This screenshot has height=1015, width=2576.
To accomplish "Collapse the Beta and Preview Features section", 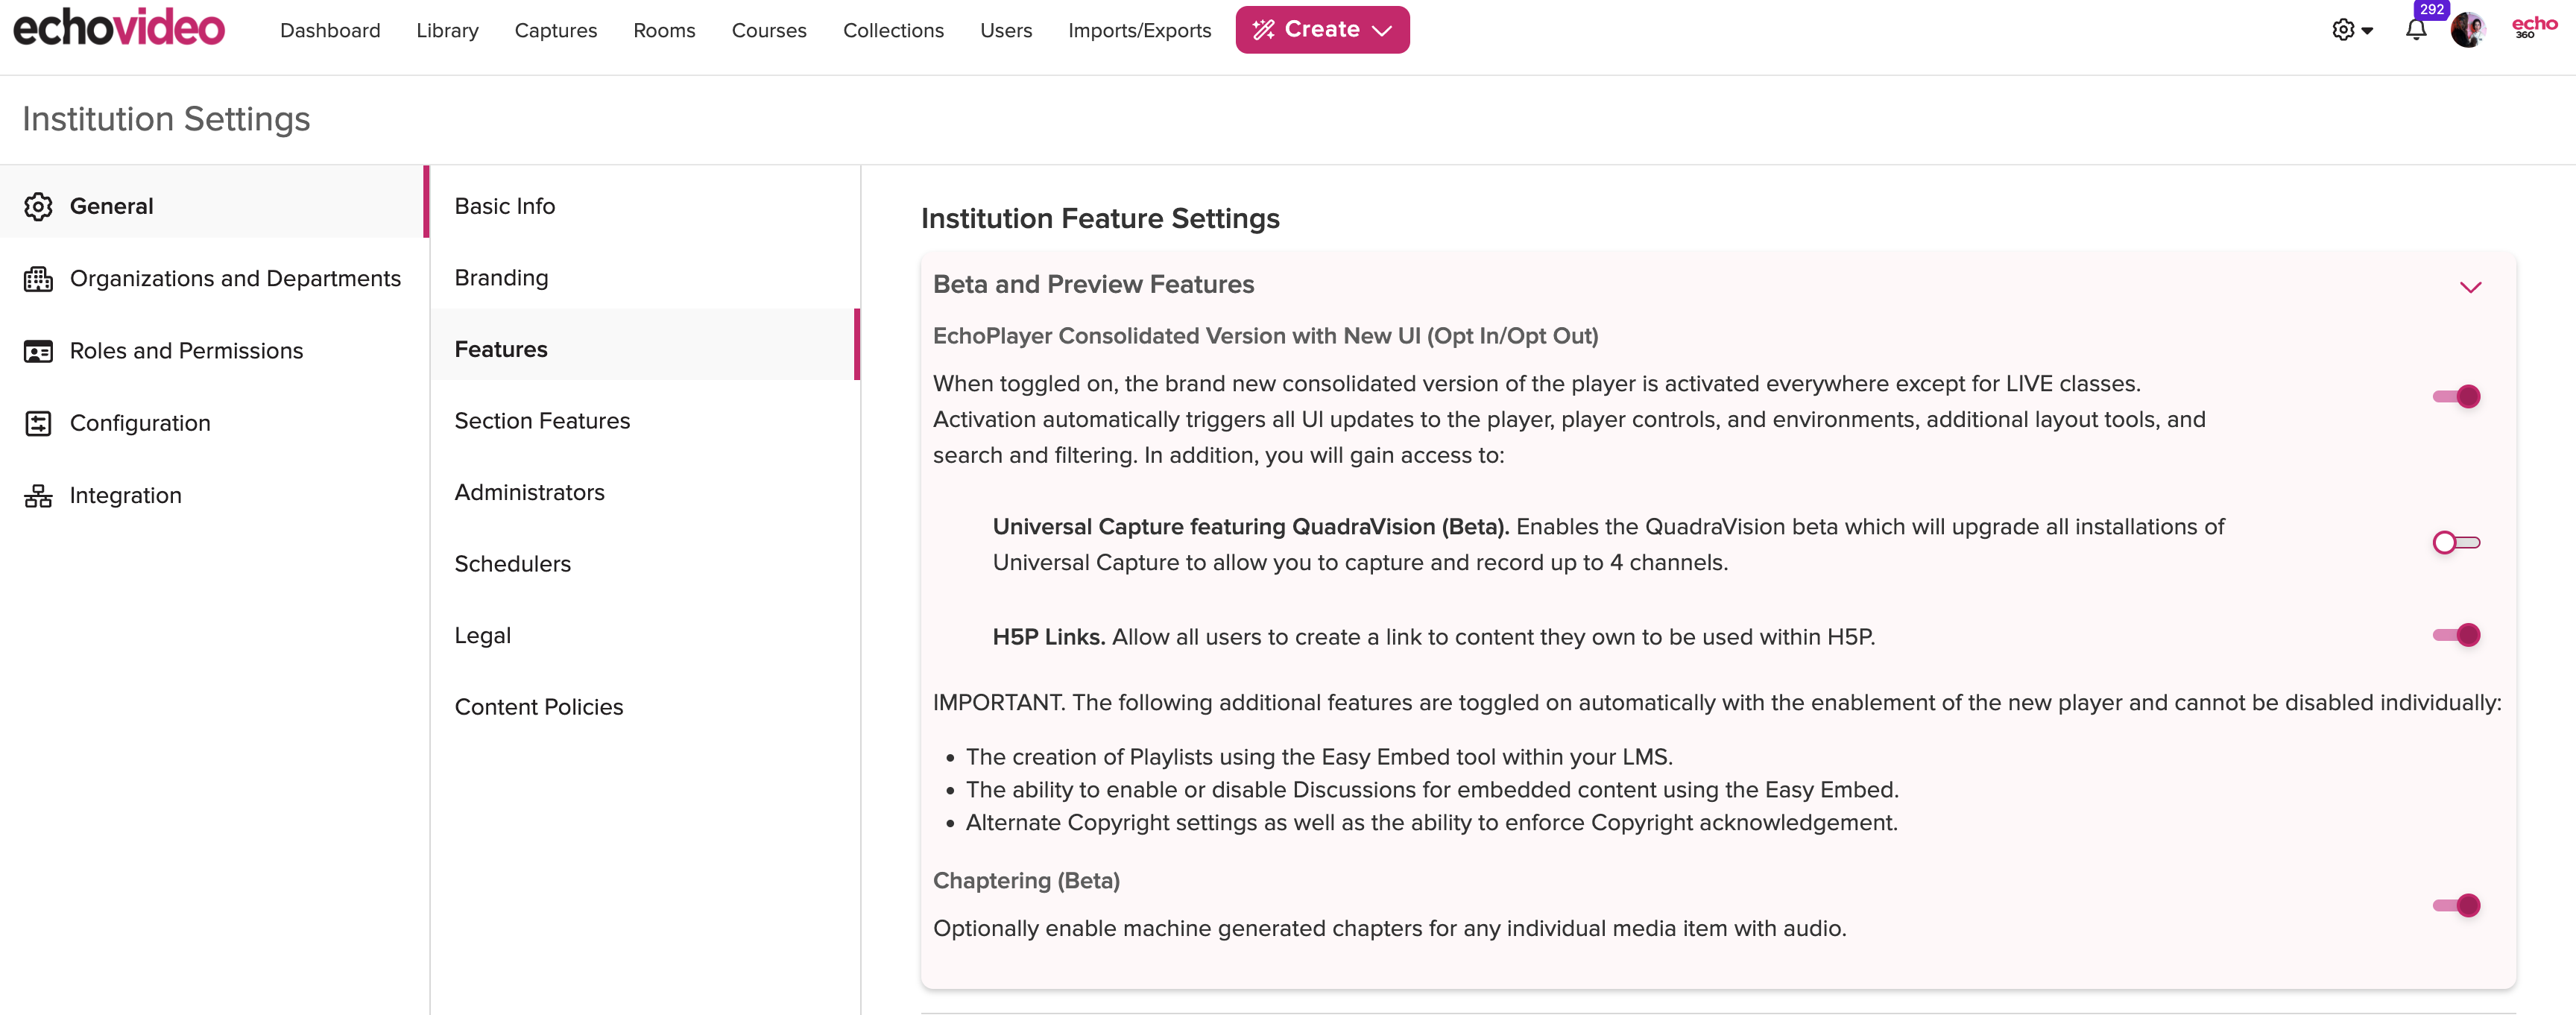I will click(2470, 287).
